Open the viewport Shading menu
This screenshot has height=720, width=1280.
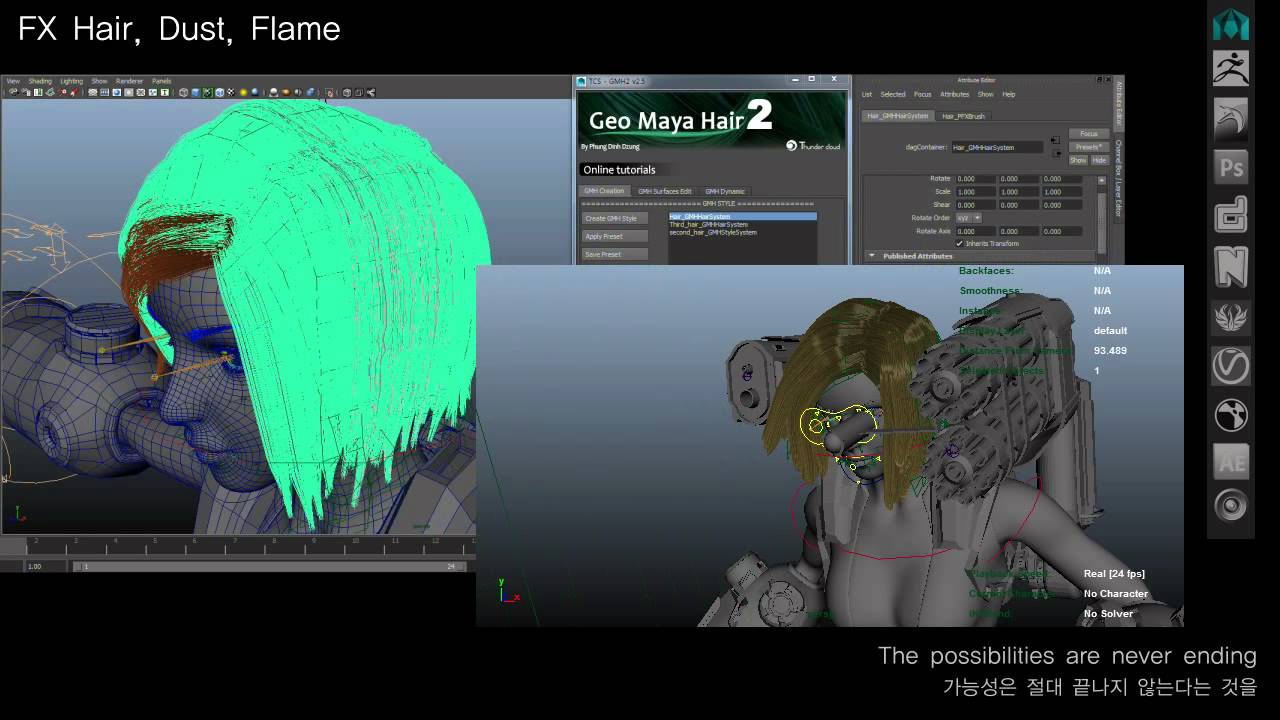pyautogui.click(x=40, y=81)
